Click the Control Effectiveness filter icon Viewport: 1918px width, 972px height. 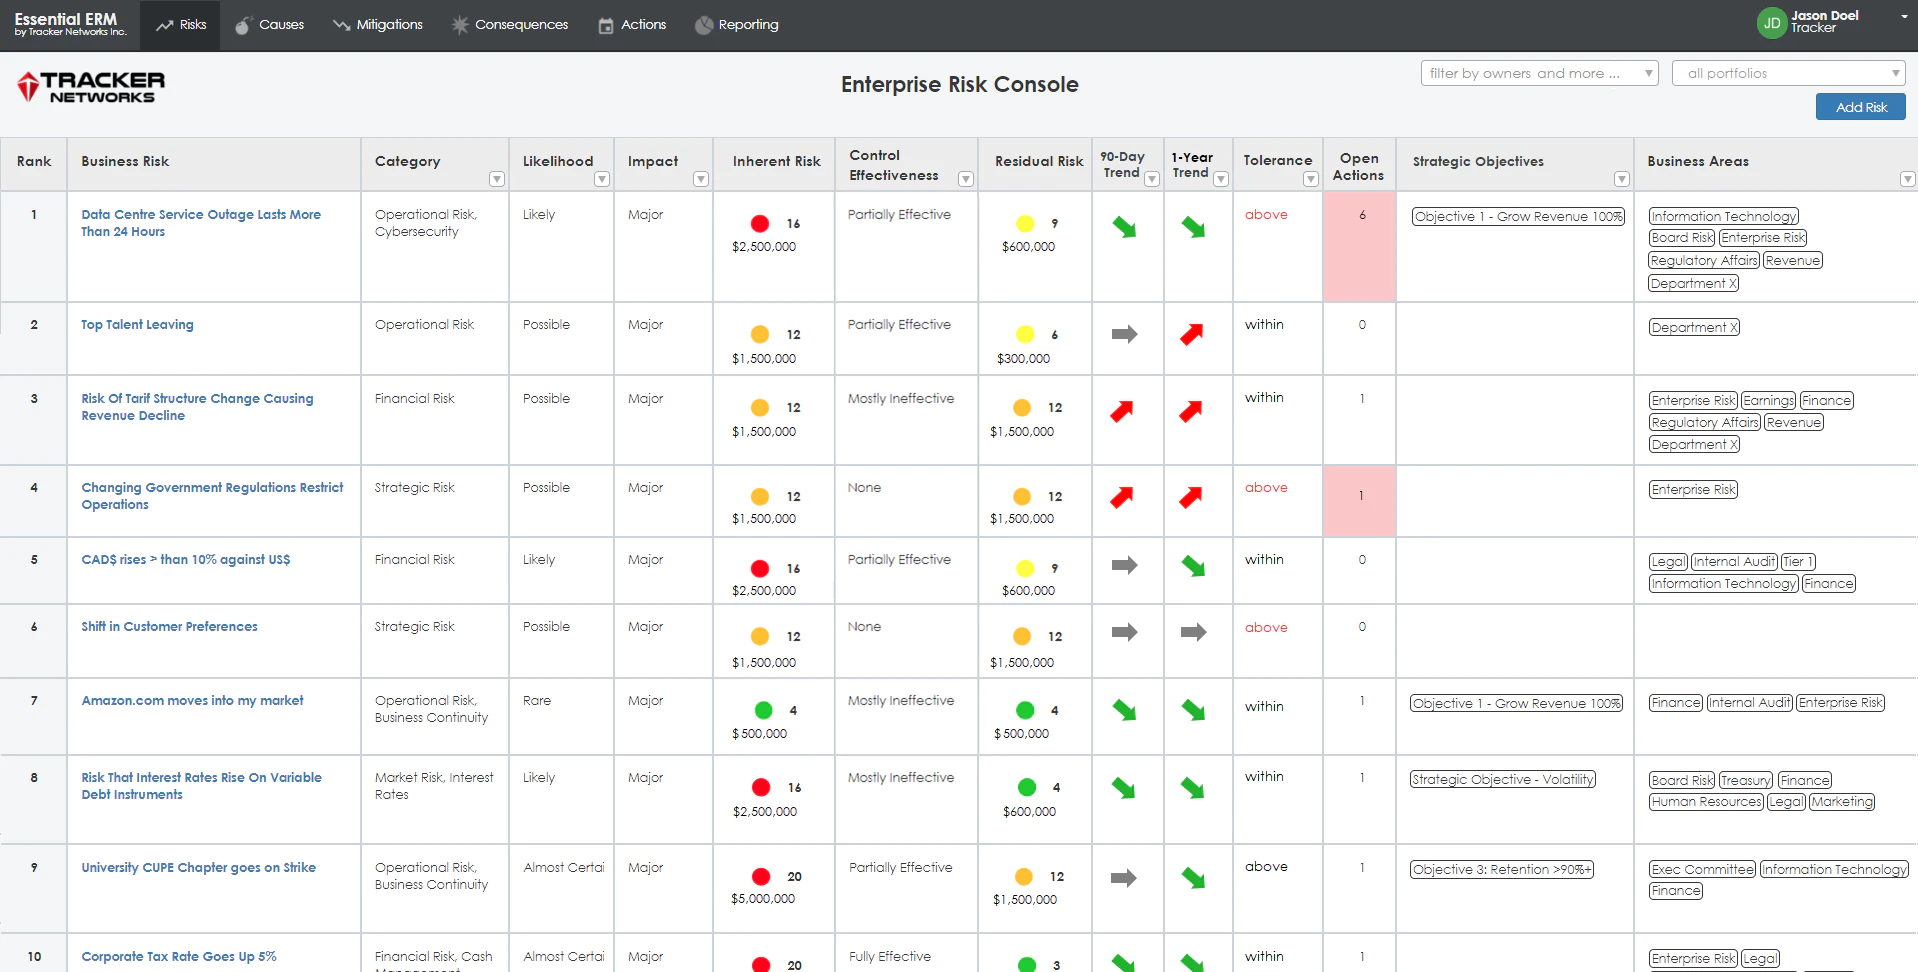965,179
